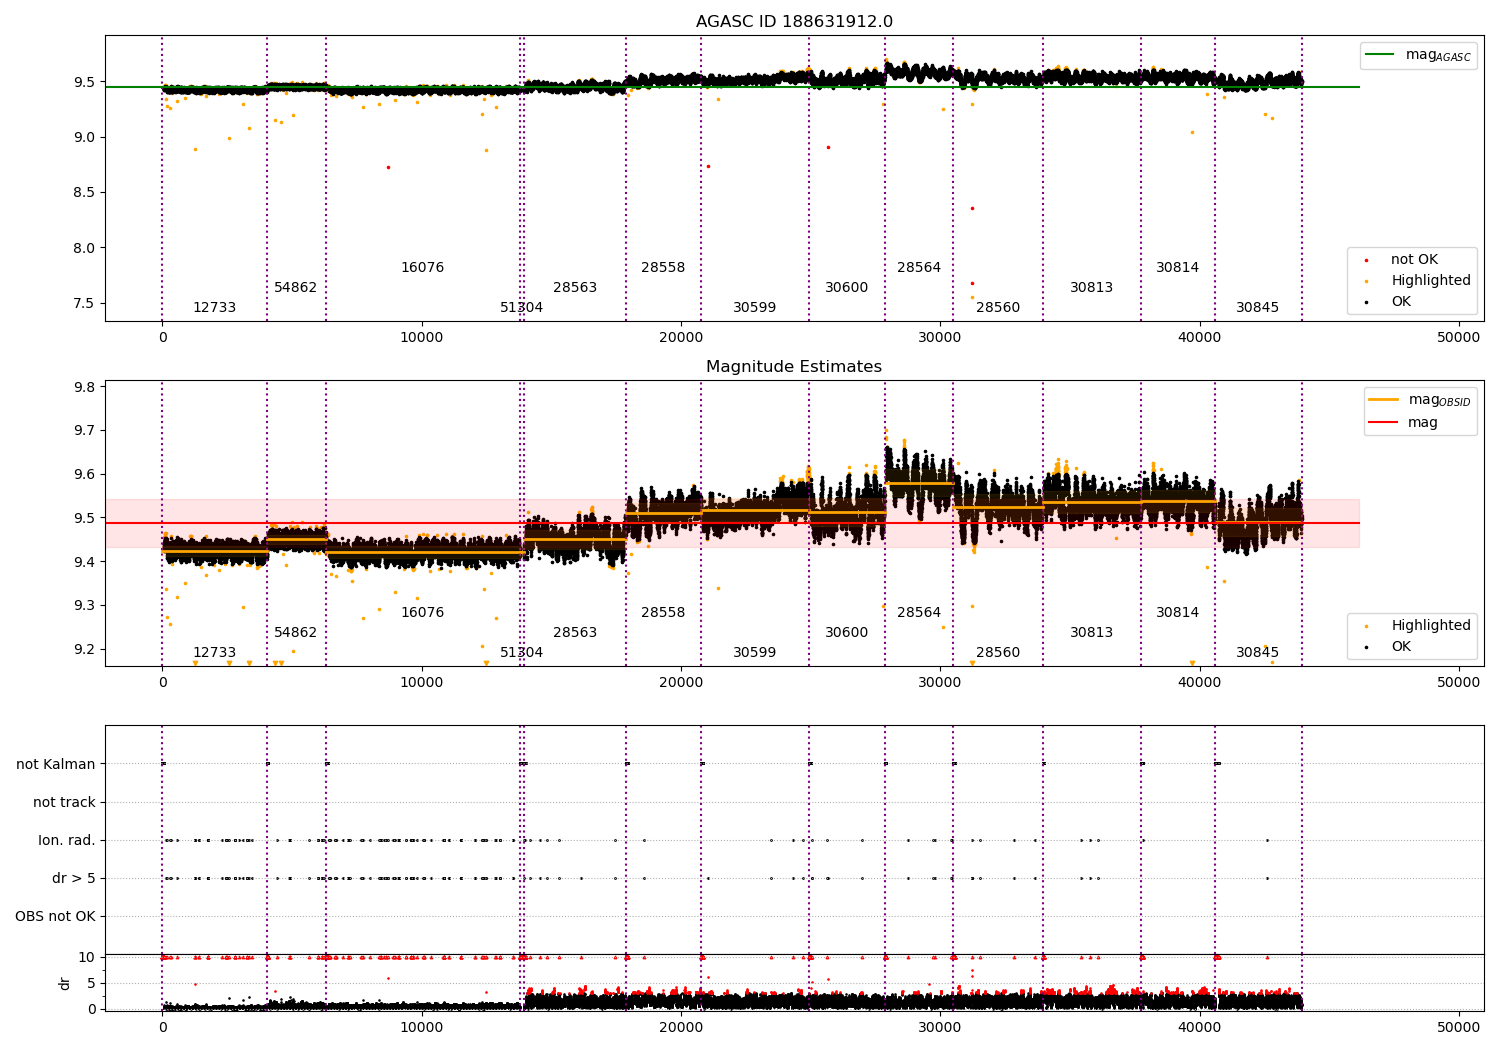Viewport: 1500px width, 1050px height.
Task: Click the 8.5 tick label
Action: tap(84, 192)
